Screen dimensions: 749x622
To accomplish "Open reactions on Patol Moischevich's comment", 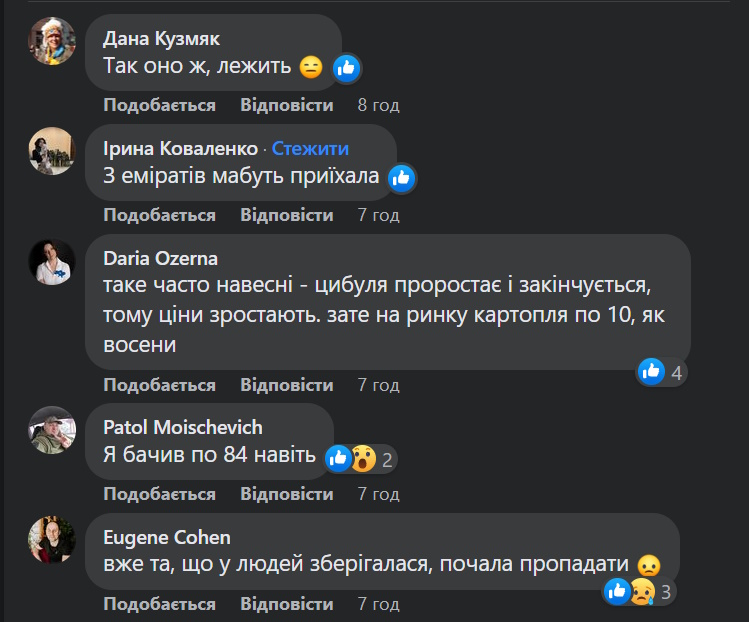I will pyautogui.click(x=361, y=459).
